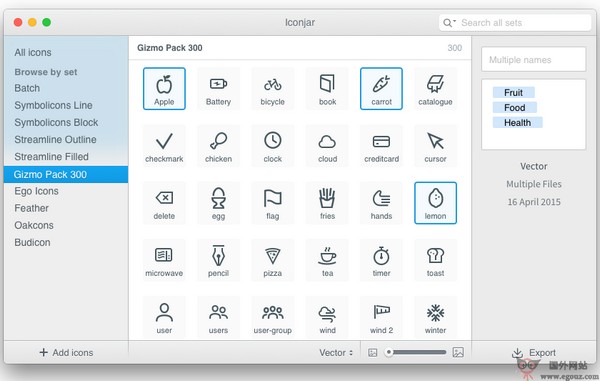The height and width of the screenshot is (381, 600).
Task: Open the Oakcons set
Action: click(x=34, y=225)
